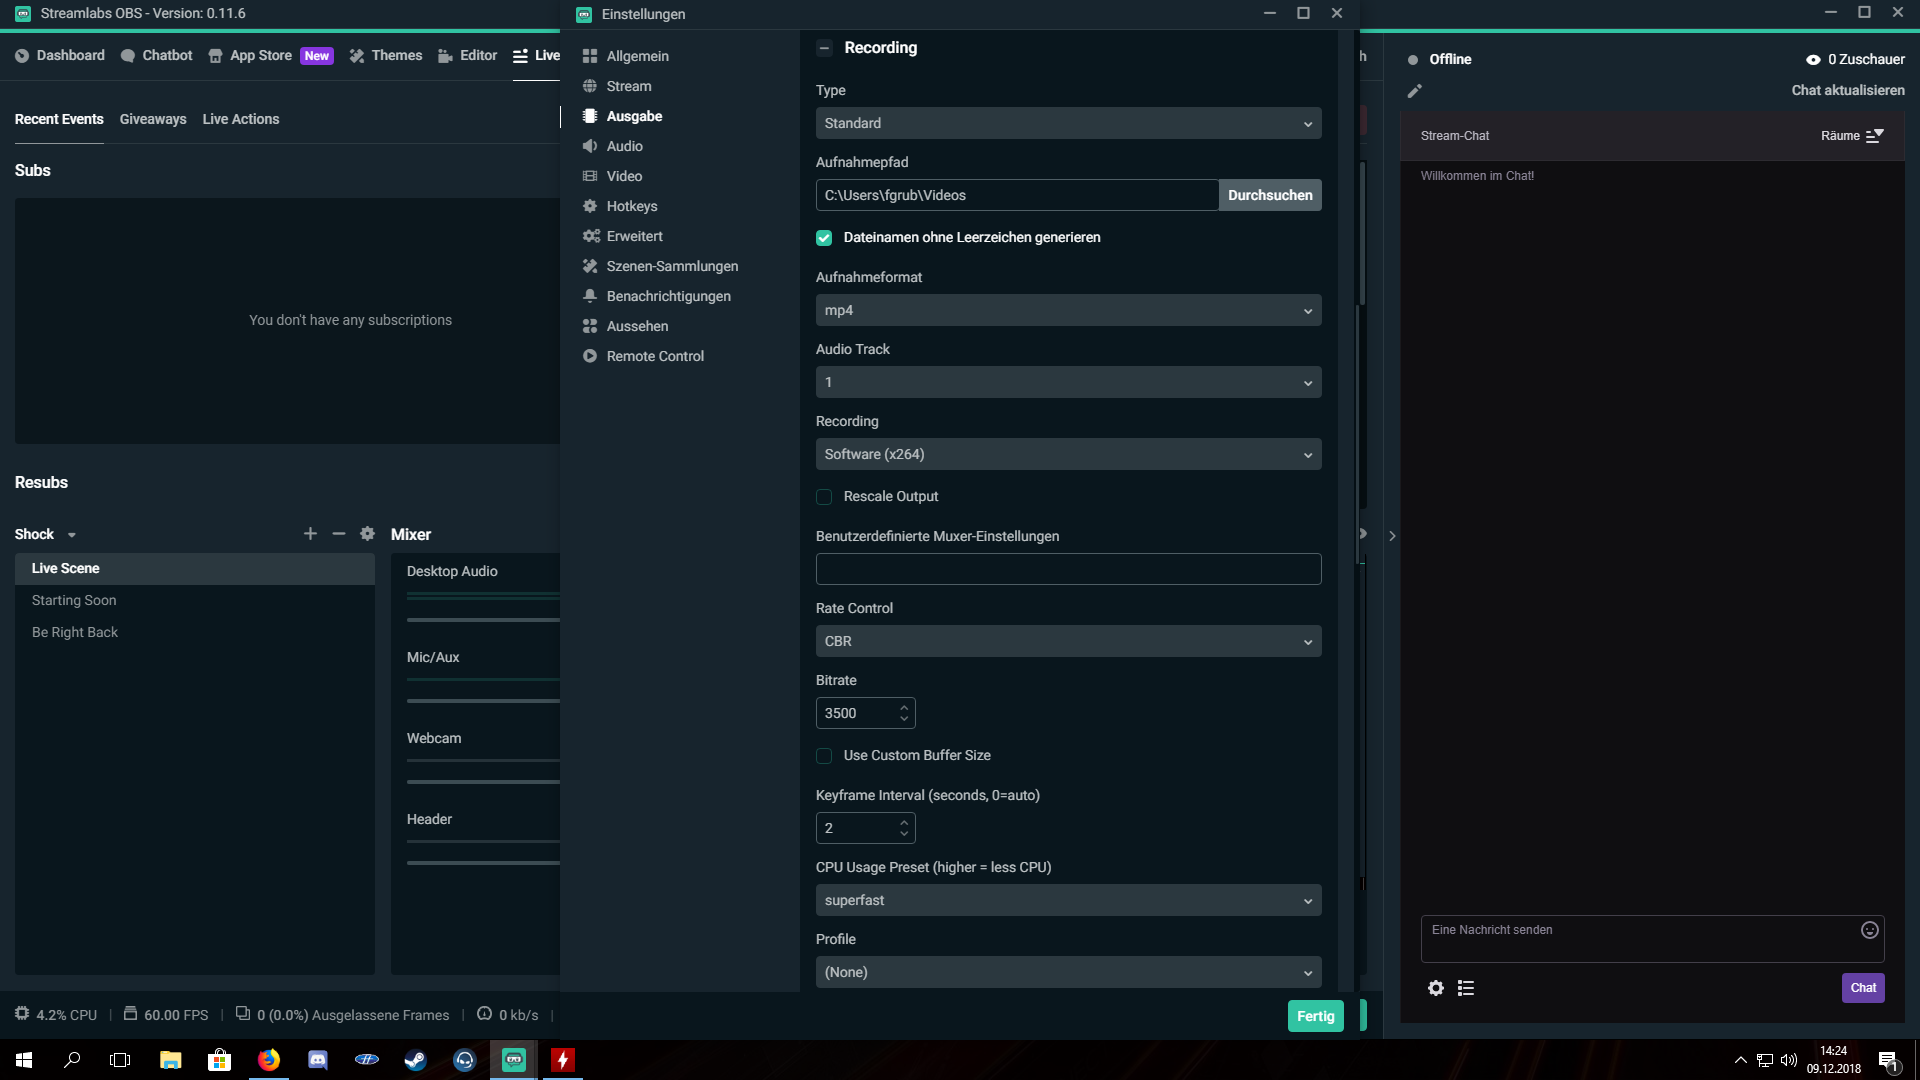The height and width of the screenshot is (1080, 1920).
Task: Collapse the Recording section minus icon
Action: point(824,48)
